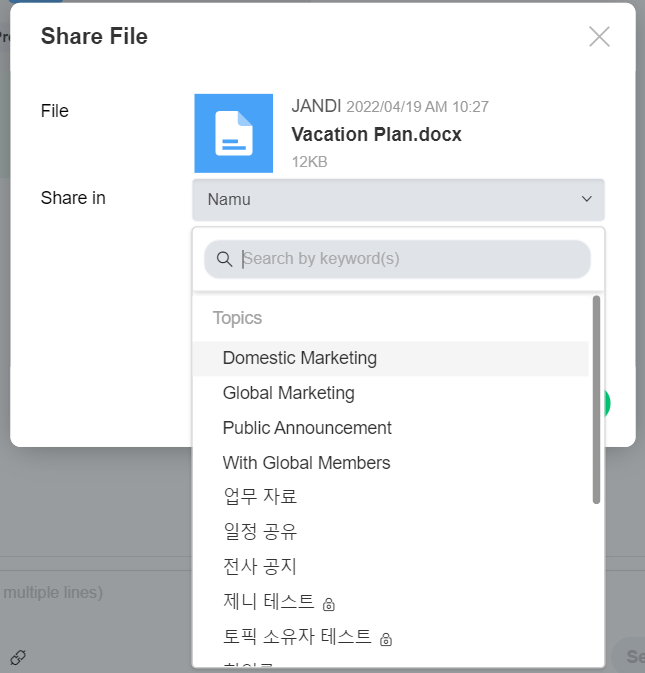Select the 토픽 소유자 테스트 topic
The height and width of the screenshot is (673, 645).
point(297,637)
